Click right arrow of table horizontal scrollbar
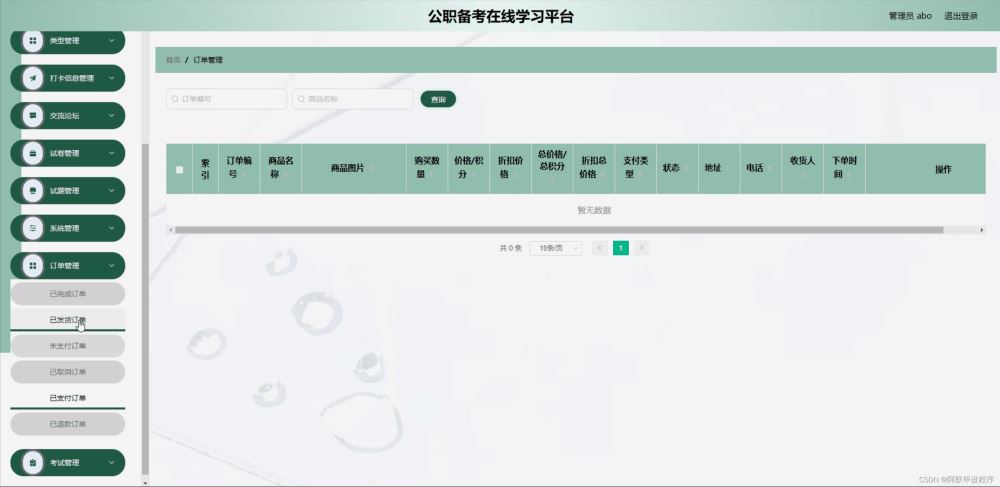Image resolution: width=1000 pixels, height=487 pixels. (x=982, y=230)
